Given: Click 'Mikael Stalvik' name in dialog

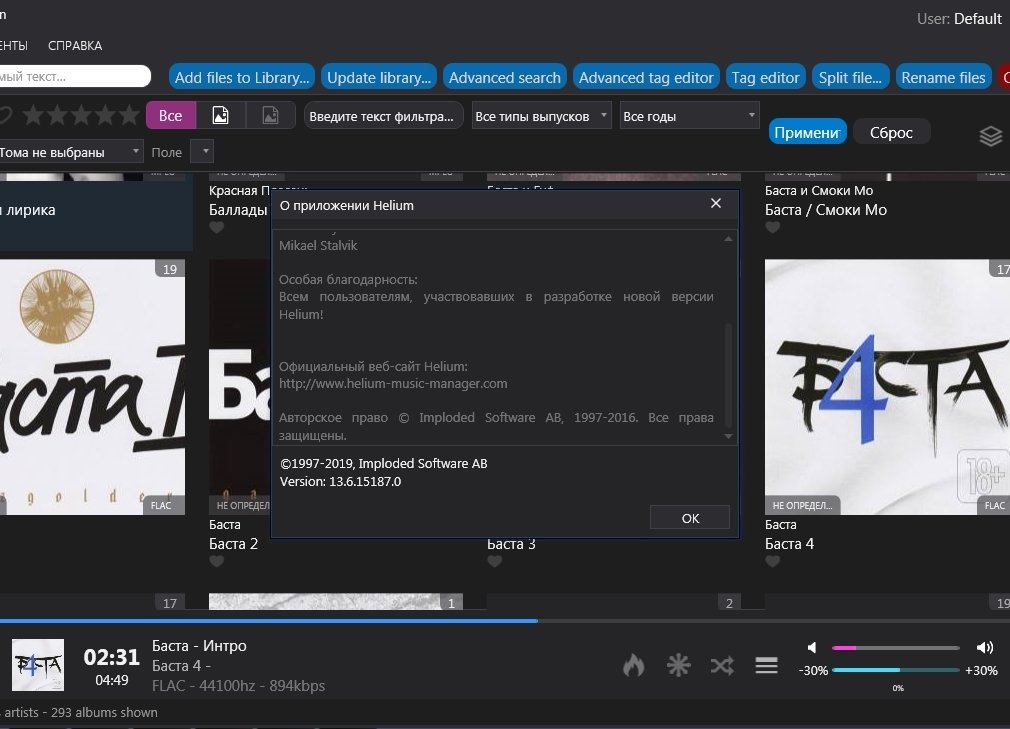Looking at the screenshot, I should pyautogui.click(x=318, y=245).
